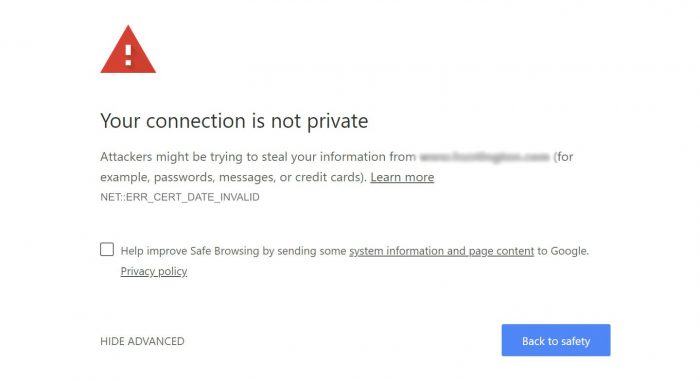Open 'system information and page content' link
The image size is (700, 381).
(442, 251)
